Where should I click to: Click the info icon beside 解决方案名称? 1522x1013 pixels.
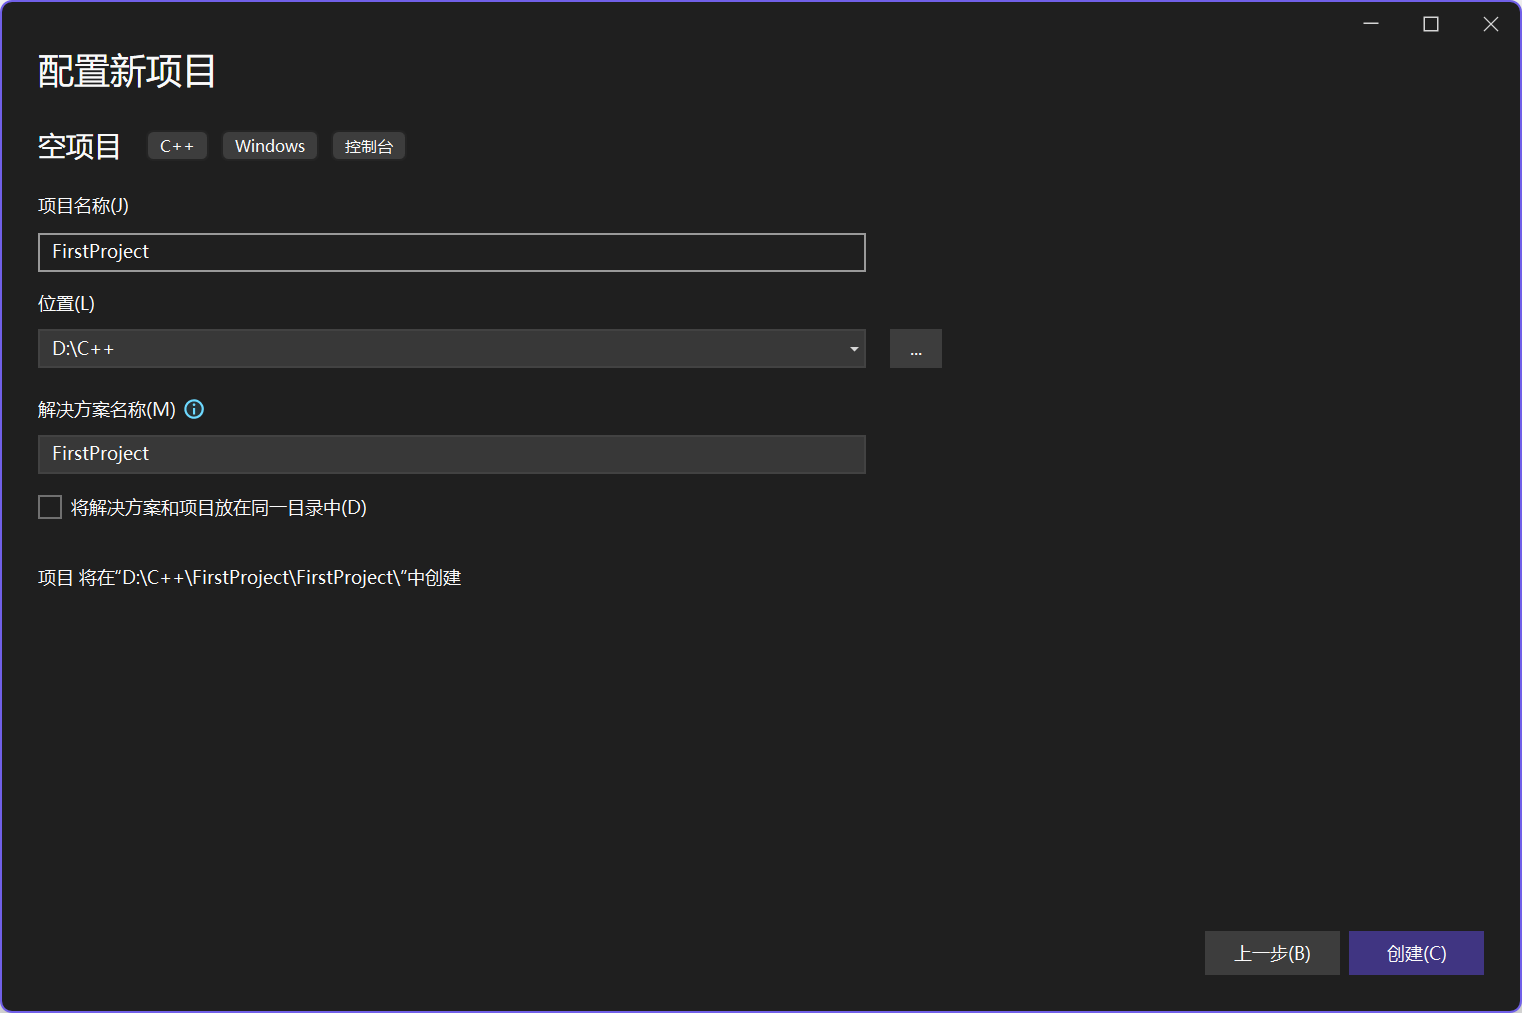click(194, 409)
